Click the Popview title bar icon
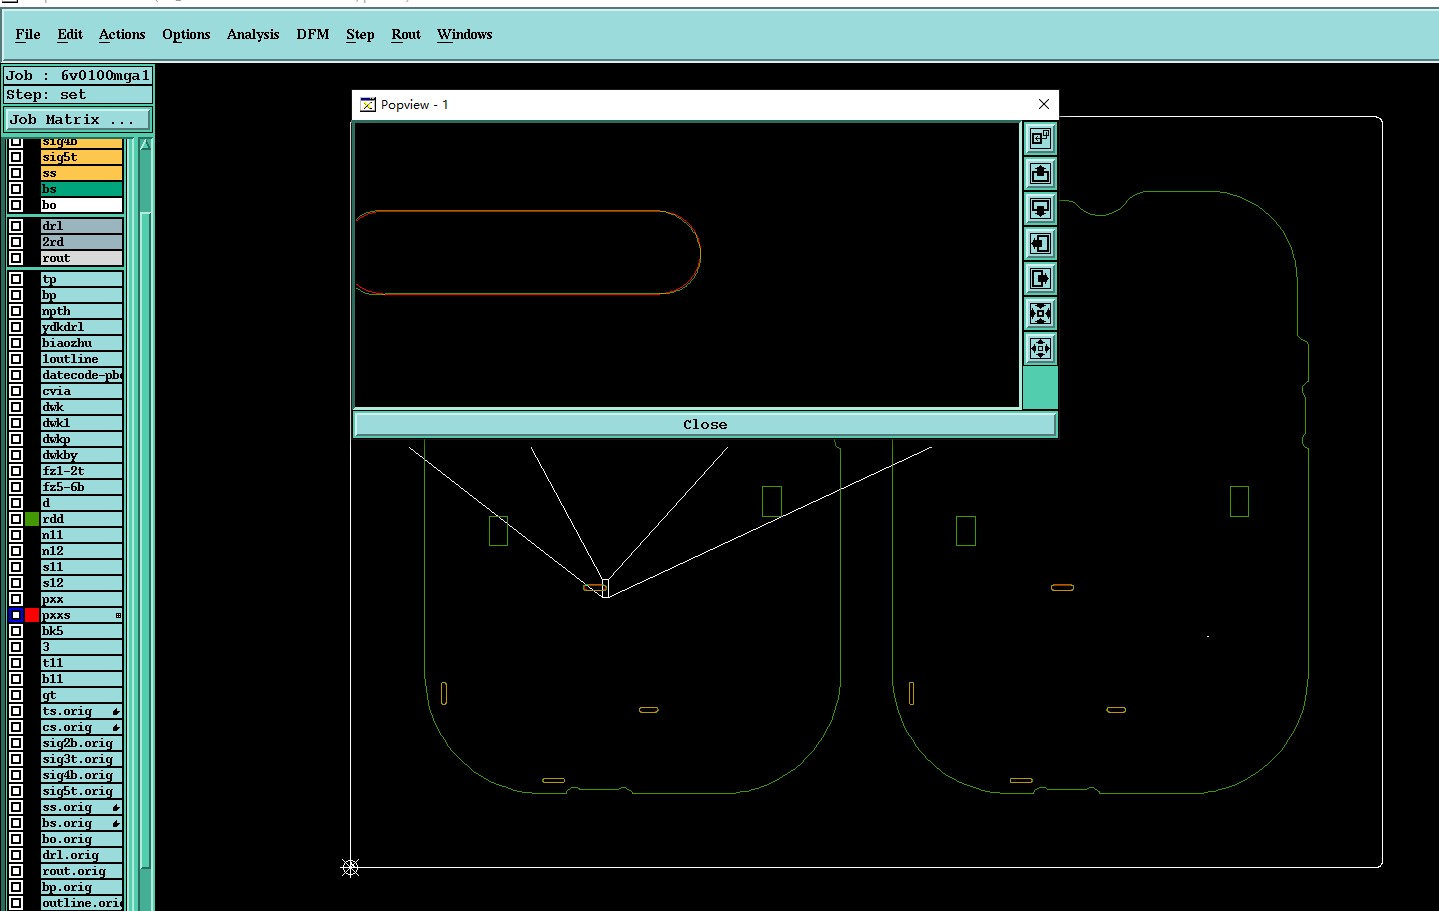This screenshot has height=911, width=1439. [368, 104]
